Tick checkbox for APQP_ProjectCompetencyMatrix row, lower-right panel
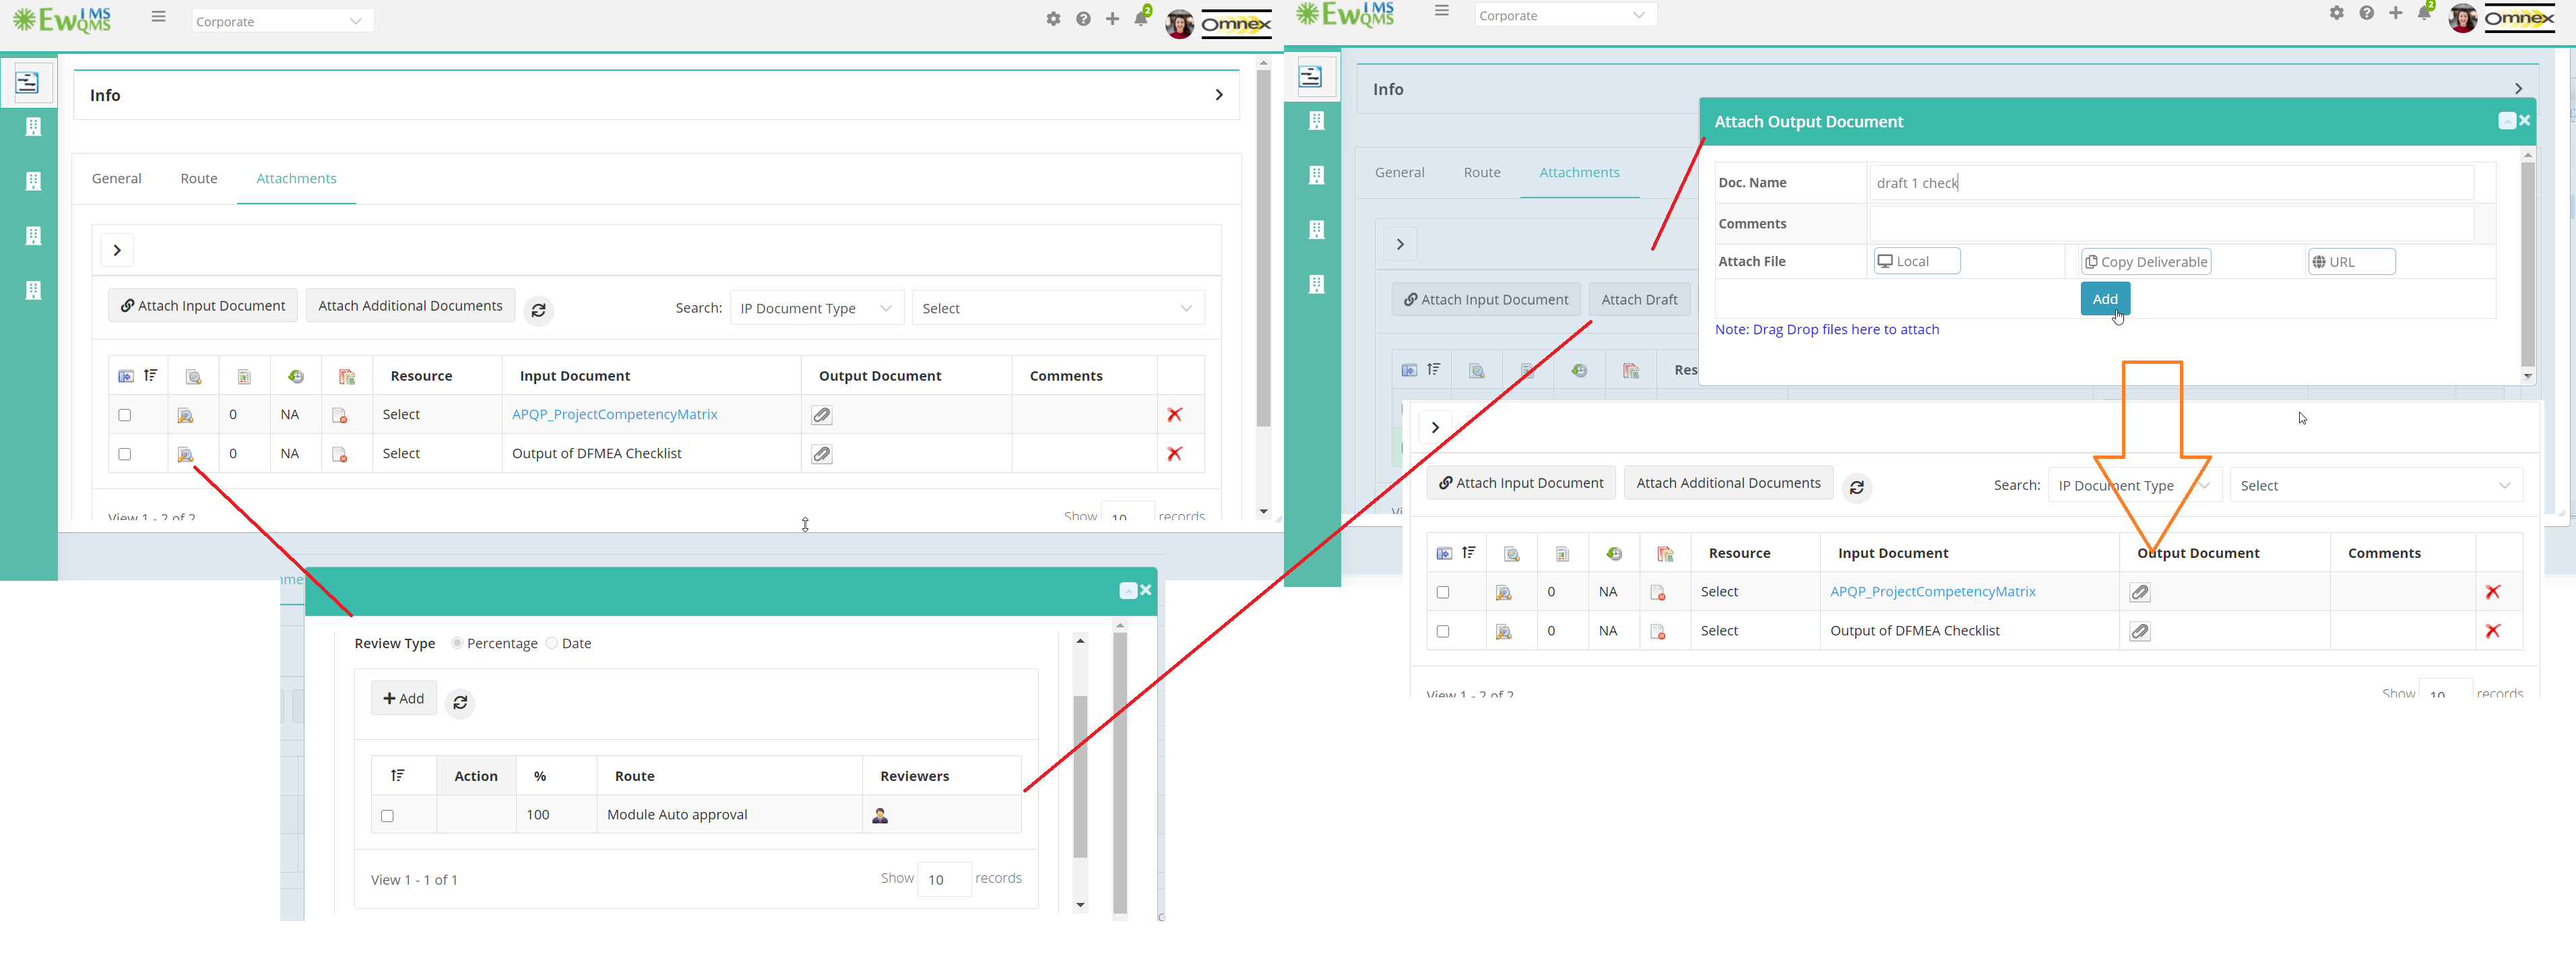The image size is (2576, 973). [1443, 592]
